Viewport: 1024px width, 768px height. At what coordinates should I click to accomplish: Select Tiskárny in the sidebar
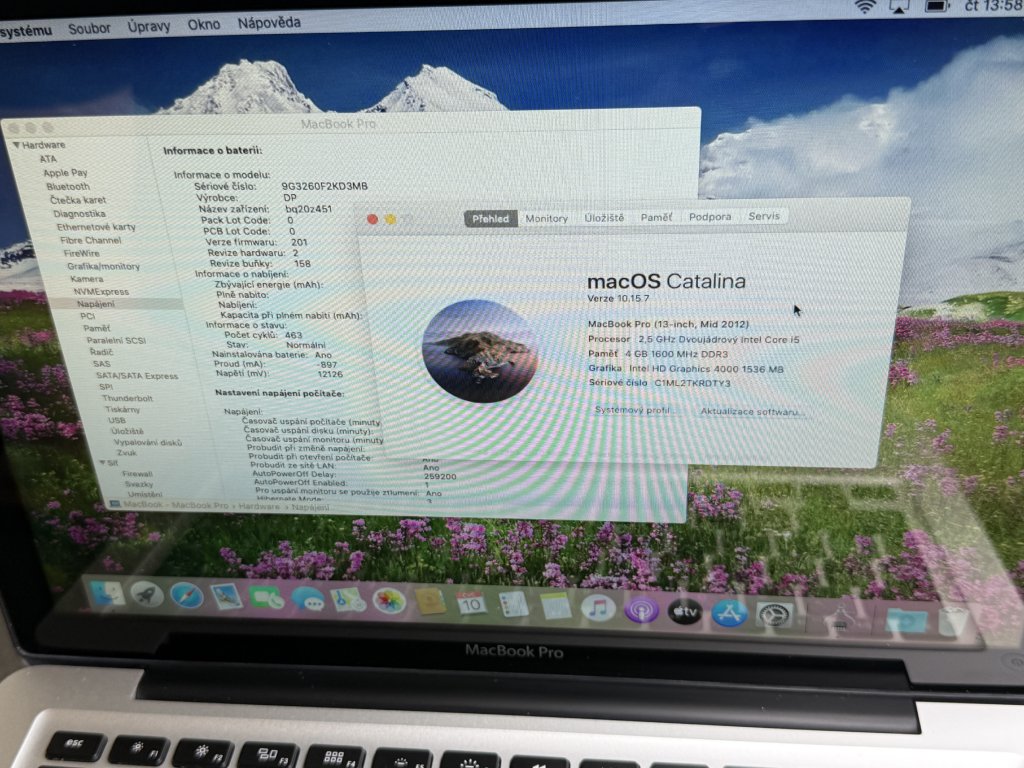pos(122,409)
